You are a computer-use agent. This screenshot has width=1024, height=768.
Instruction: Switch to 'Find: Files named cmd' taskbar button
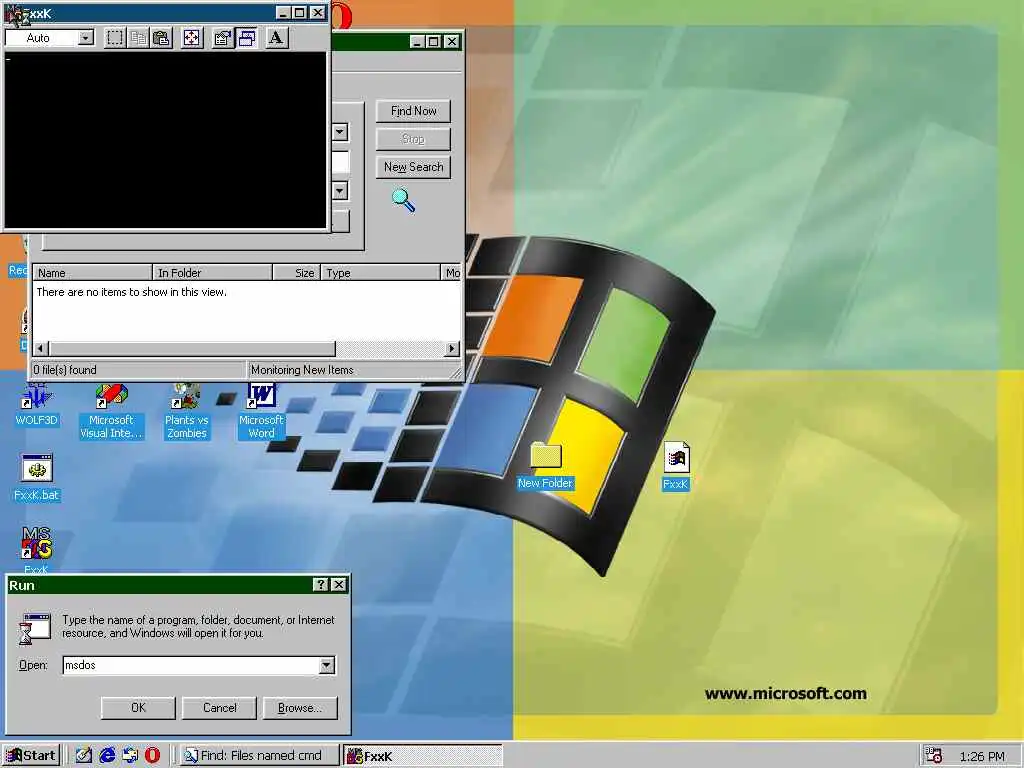tap(259, 756)
